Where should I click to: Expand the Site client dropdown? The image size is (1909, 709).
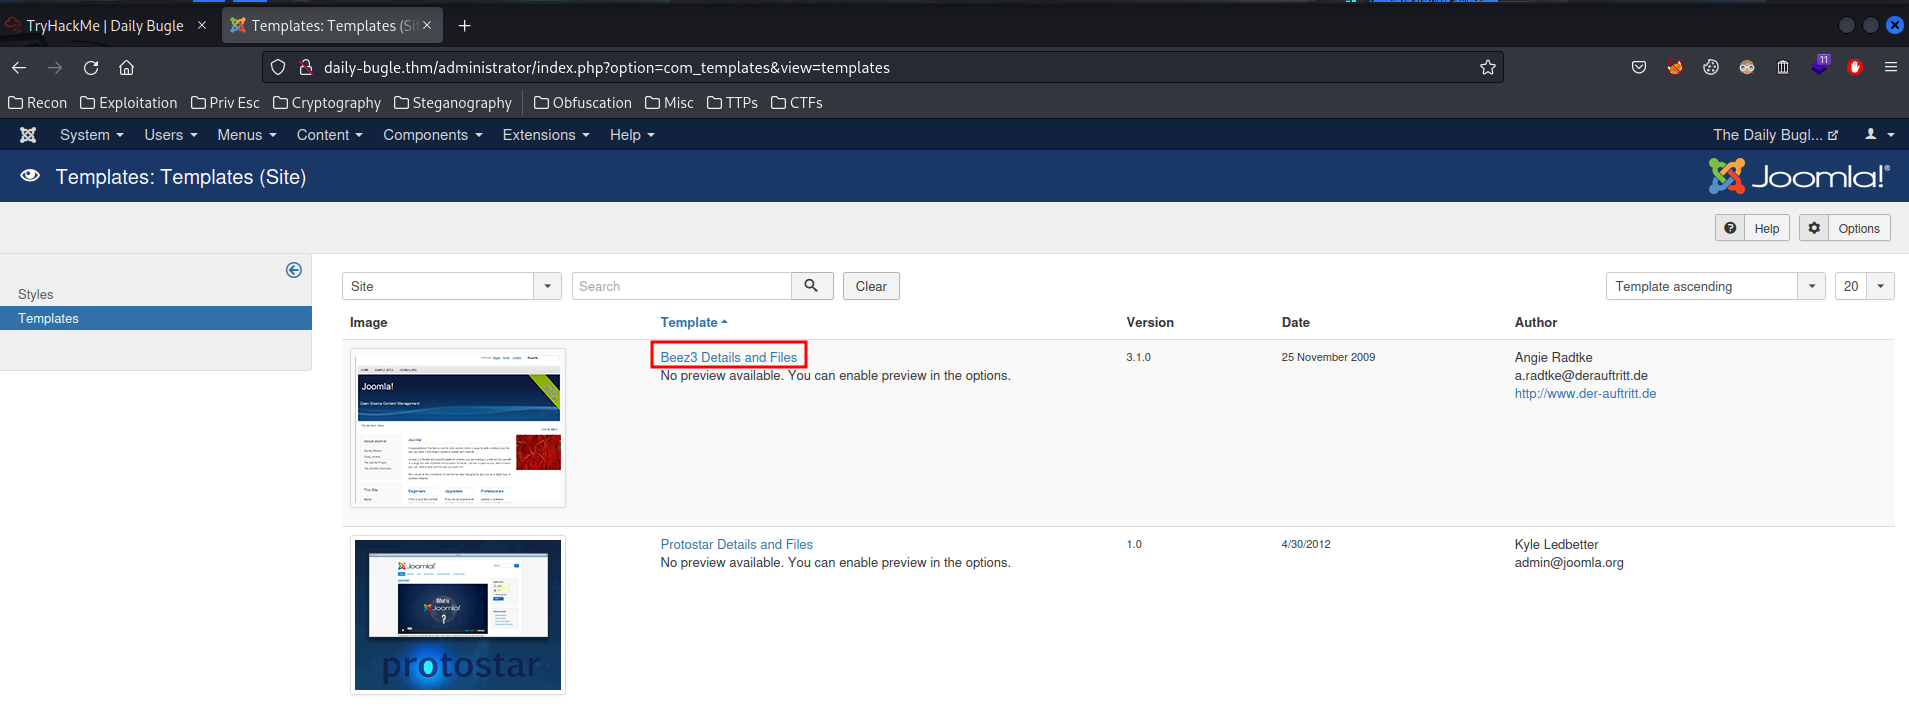tap(452, 286)
